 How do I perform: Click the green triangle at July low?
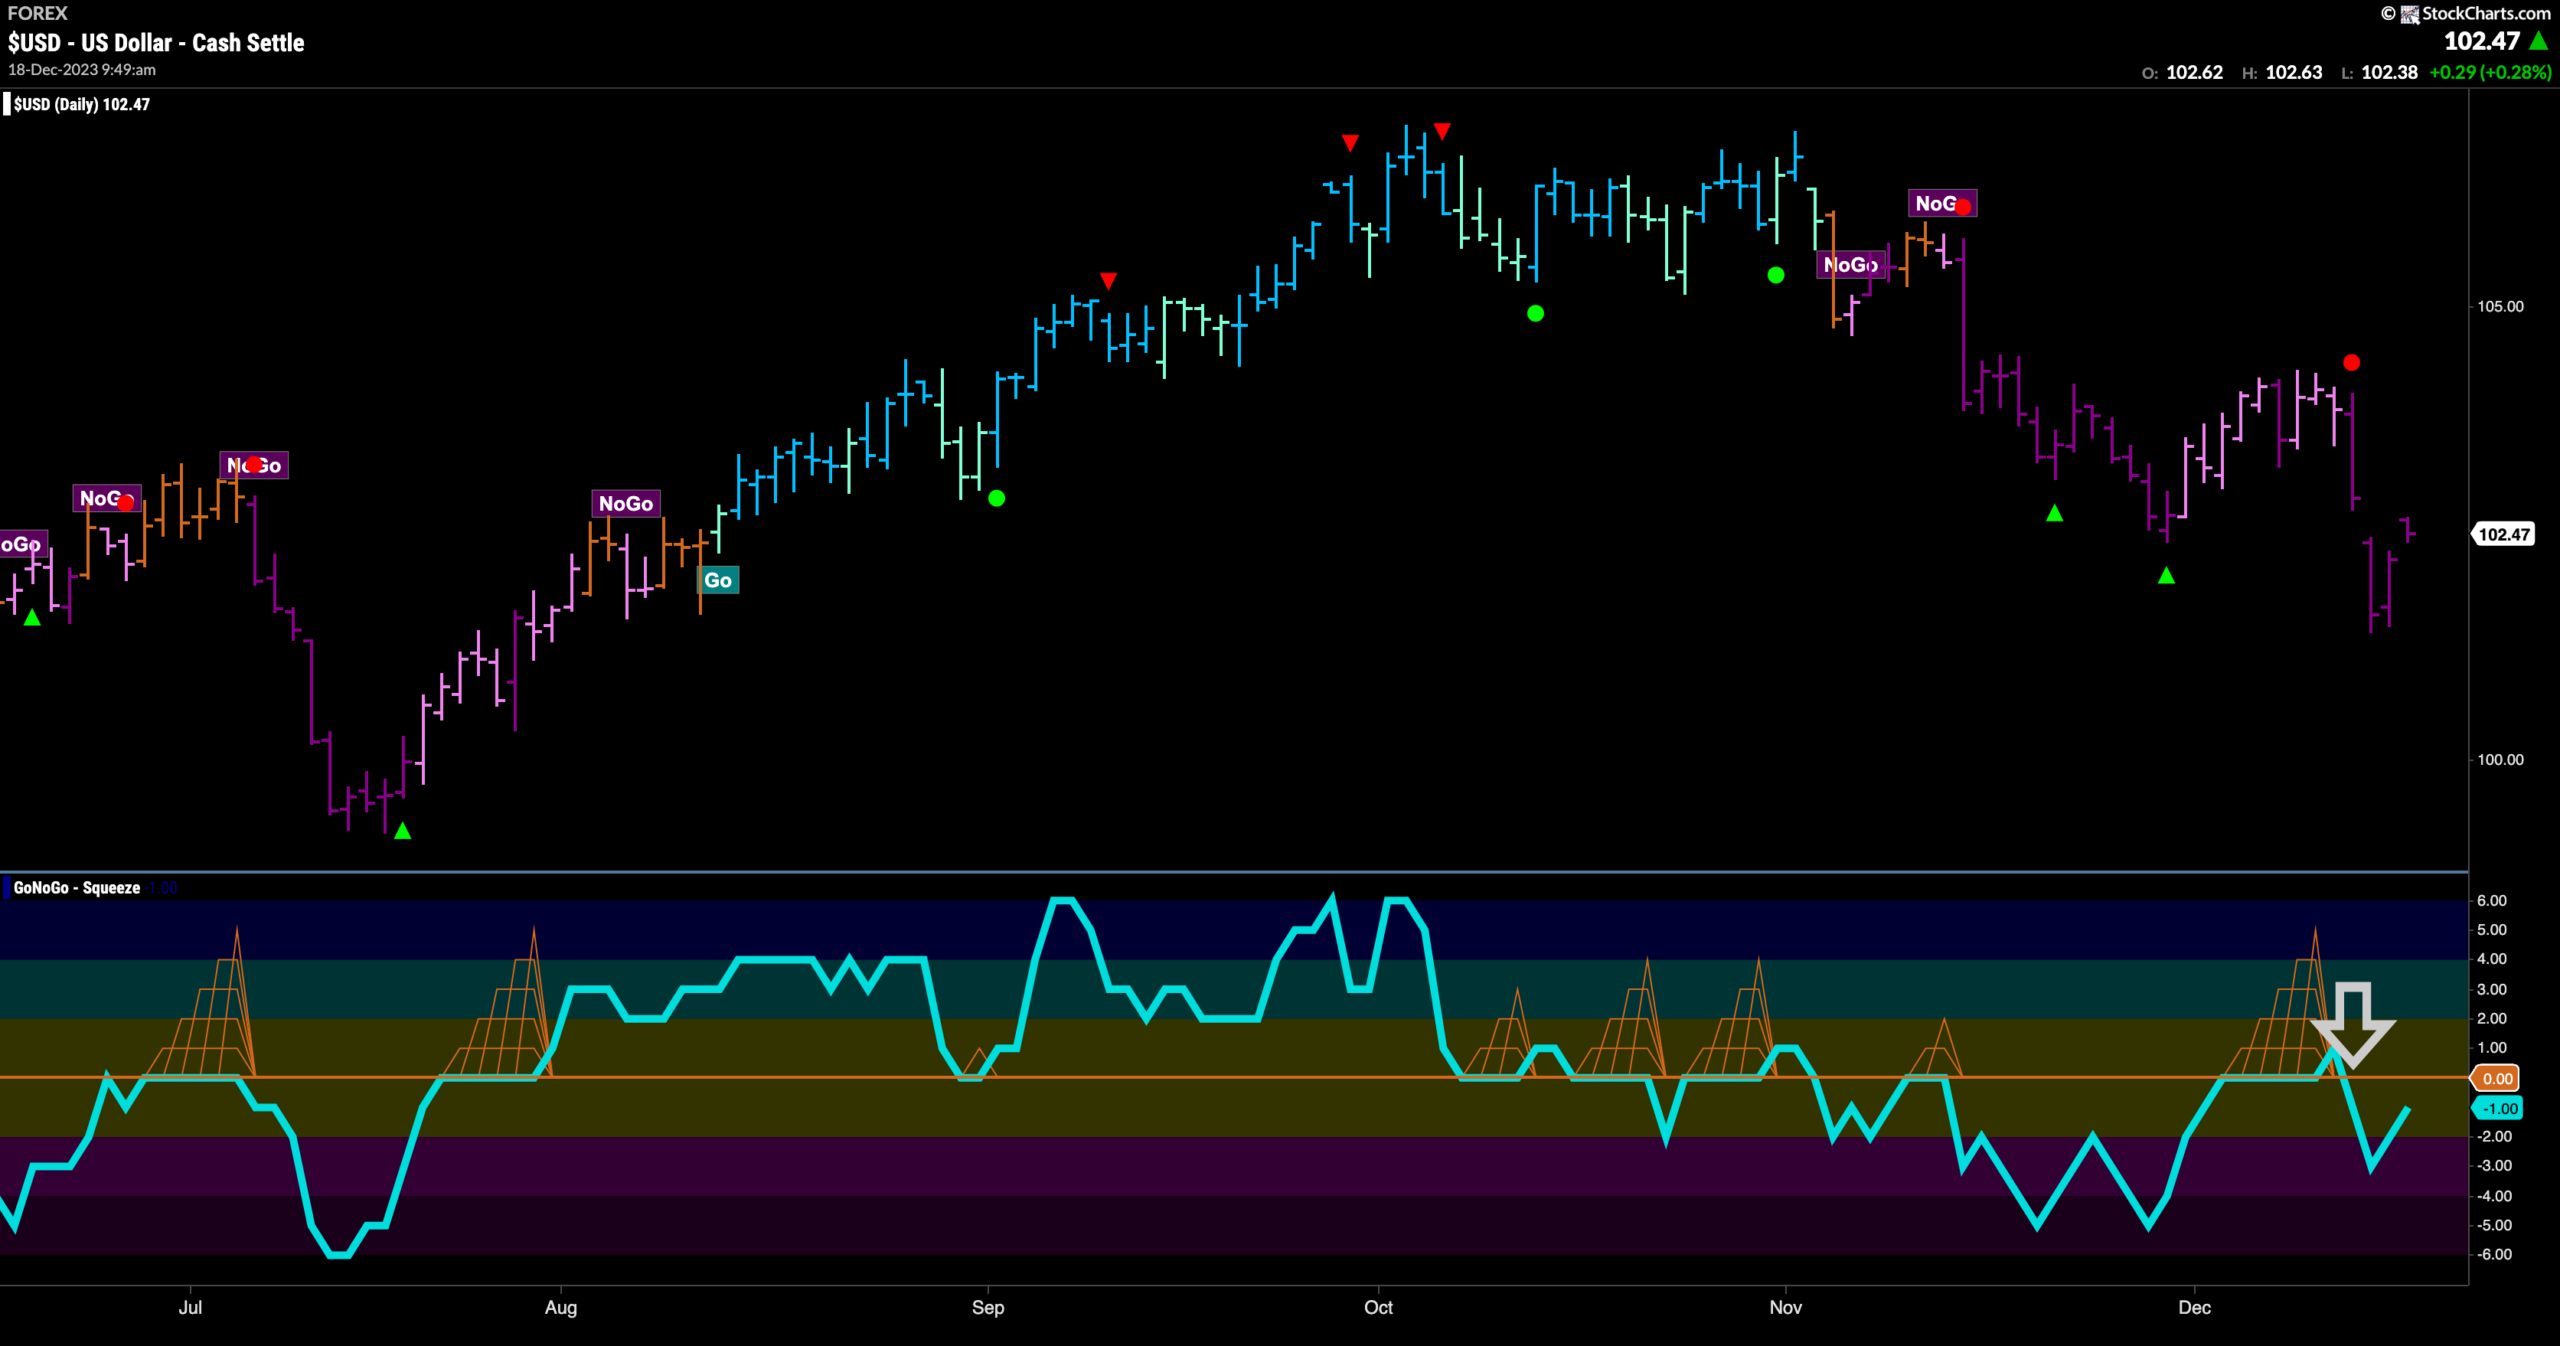402,831
